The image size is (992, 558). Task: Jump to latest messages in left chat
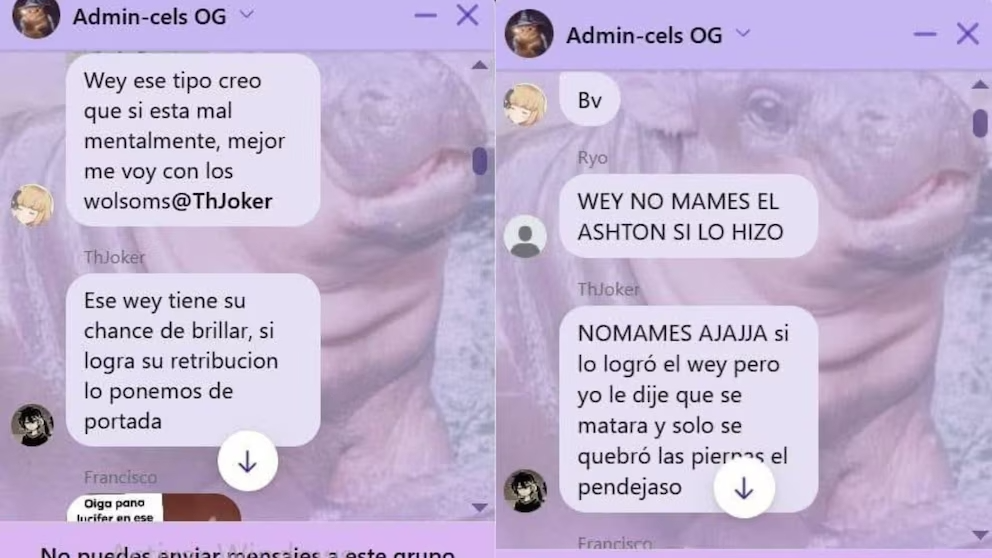(247, 462)
